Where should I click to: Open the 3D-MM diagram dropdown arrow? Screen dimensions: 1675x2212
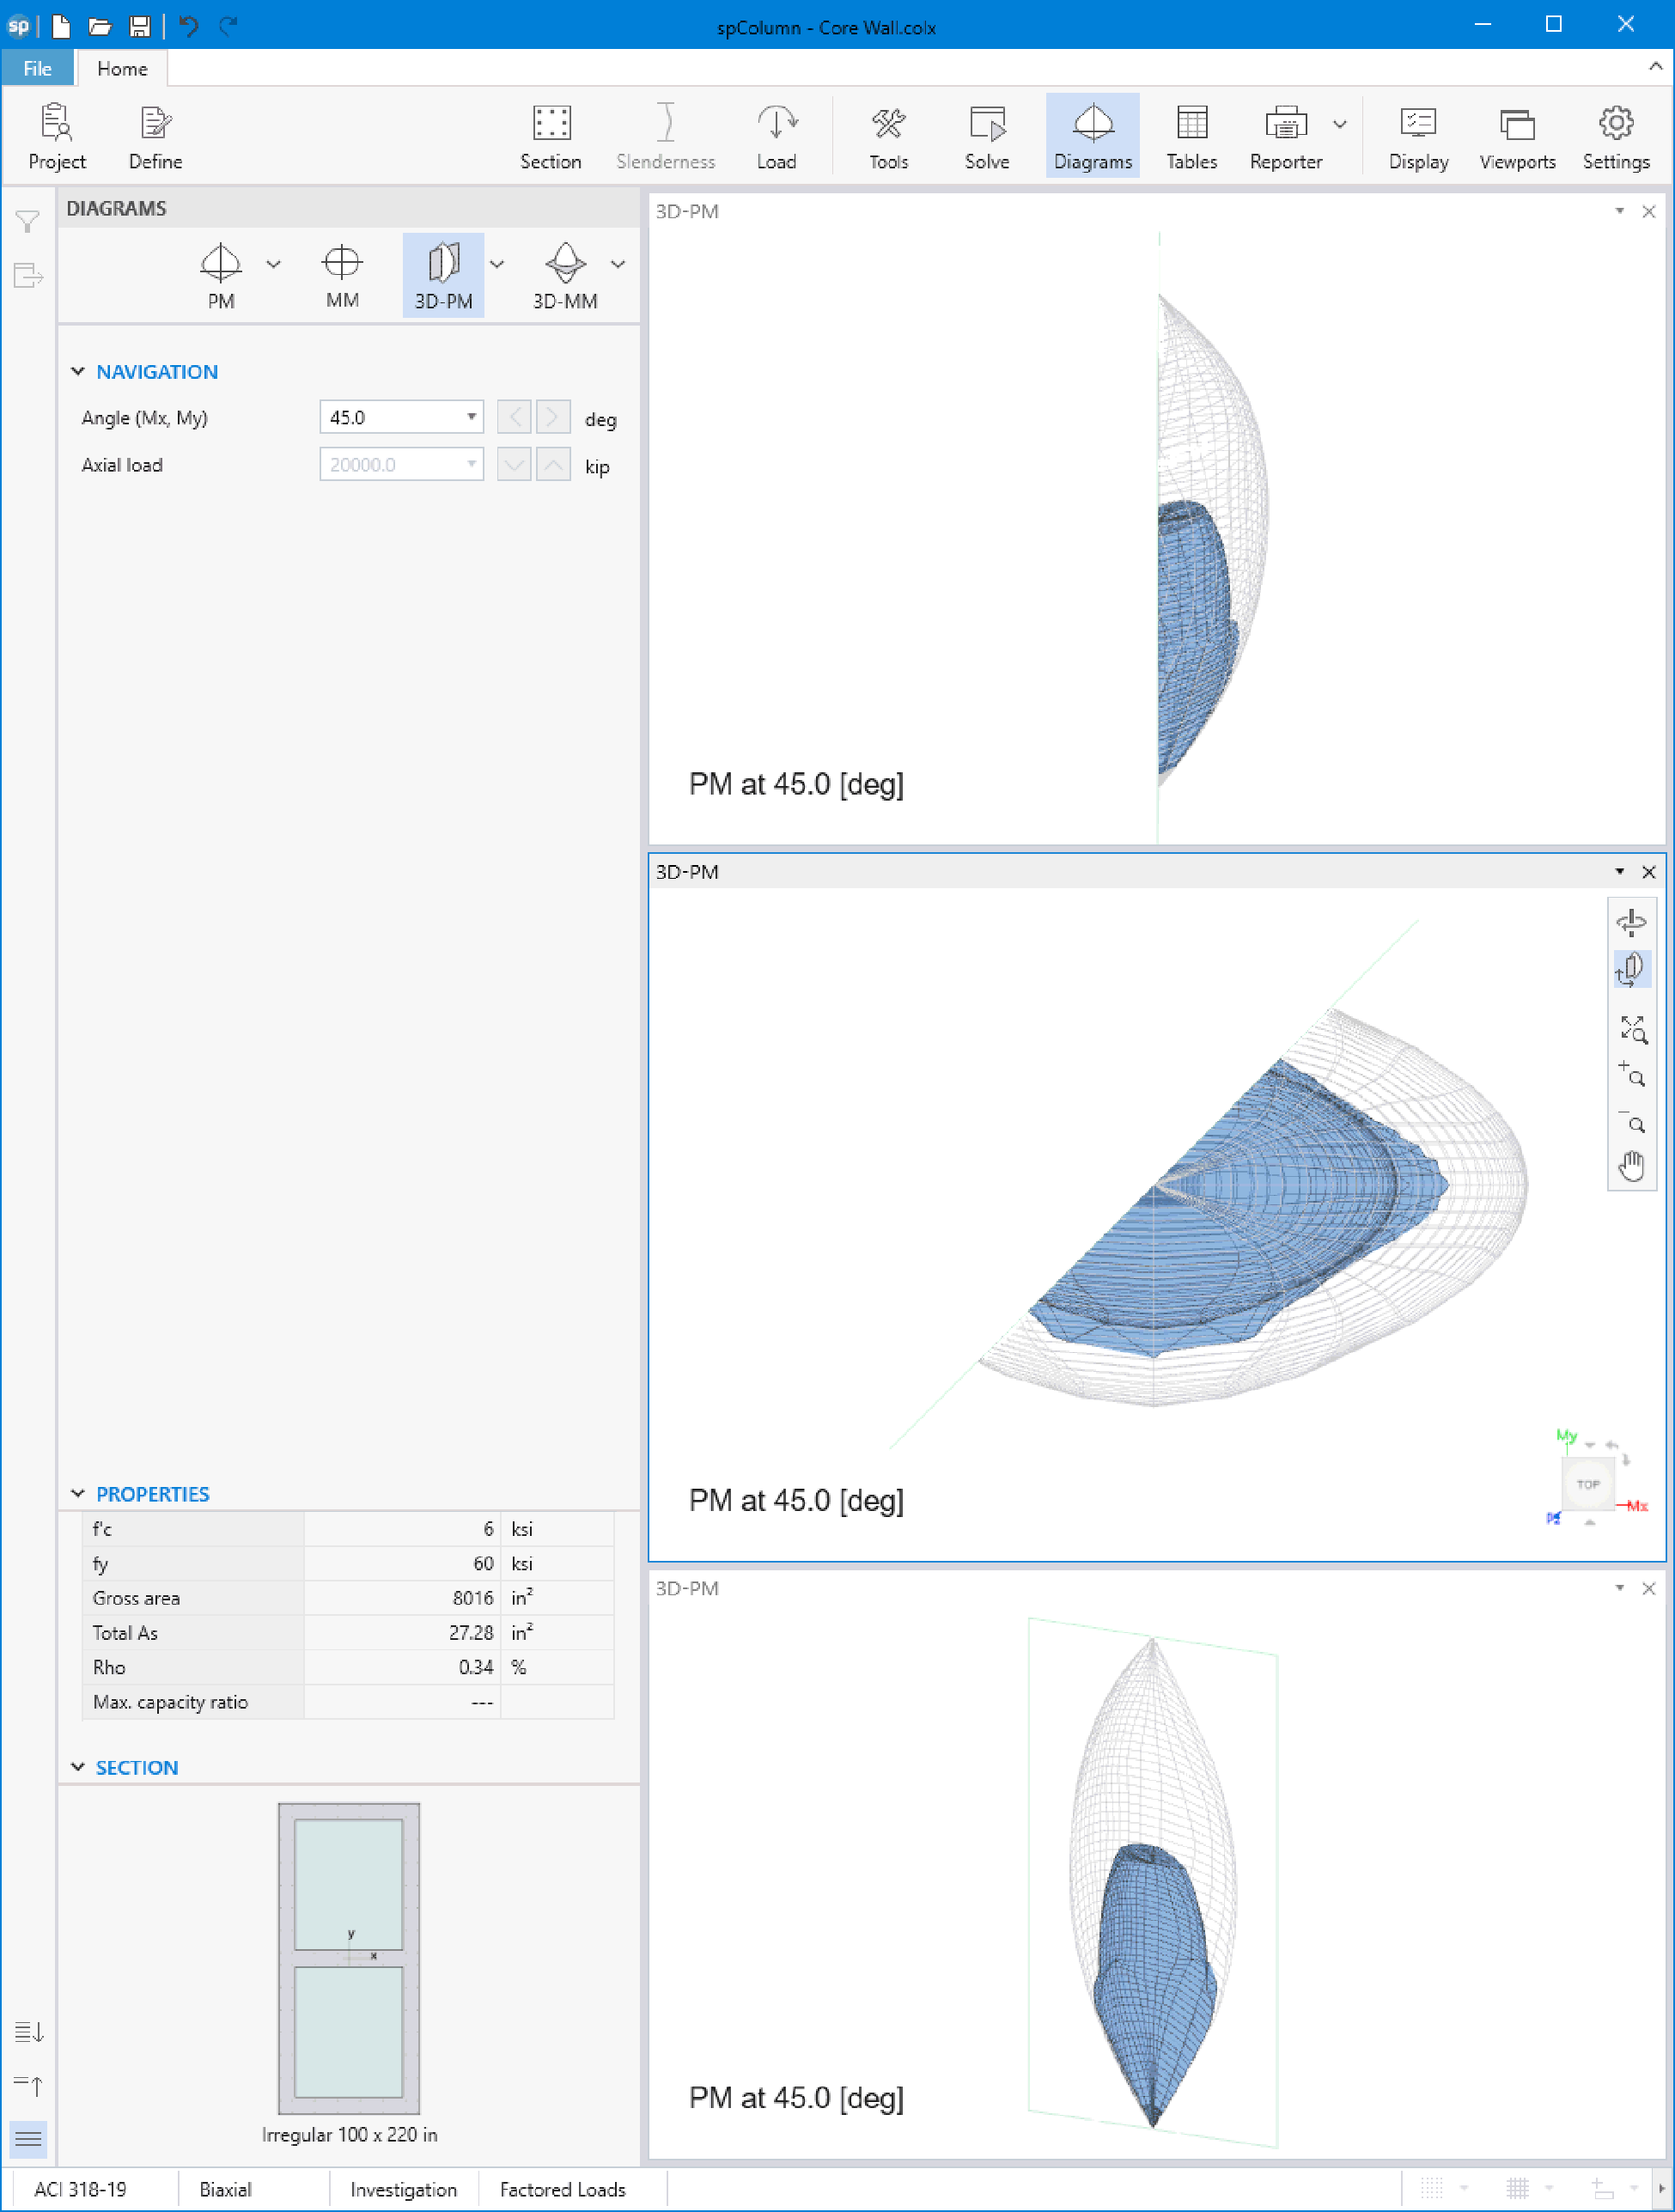click(x=618, y=265)
